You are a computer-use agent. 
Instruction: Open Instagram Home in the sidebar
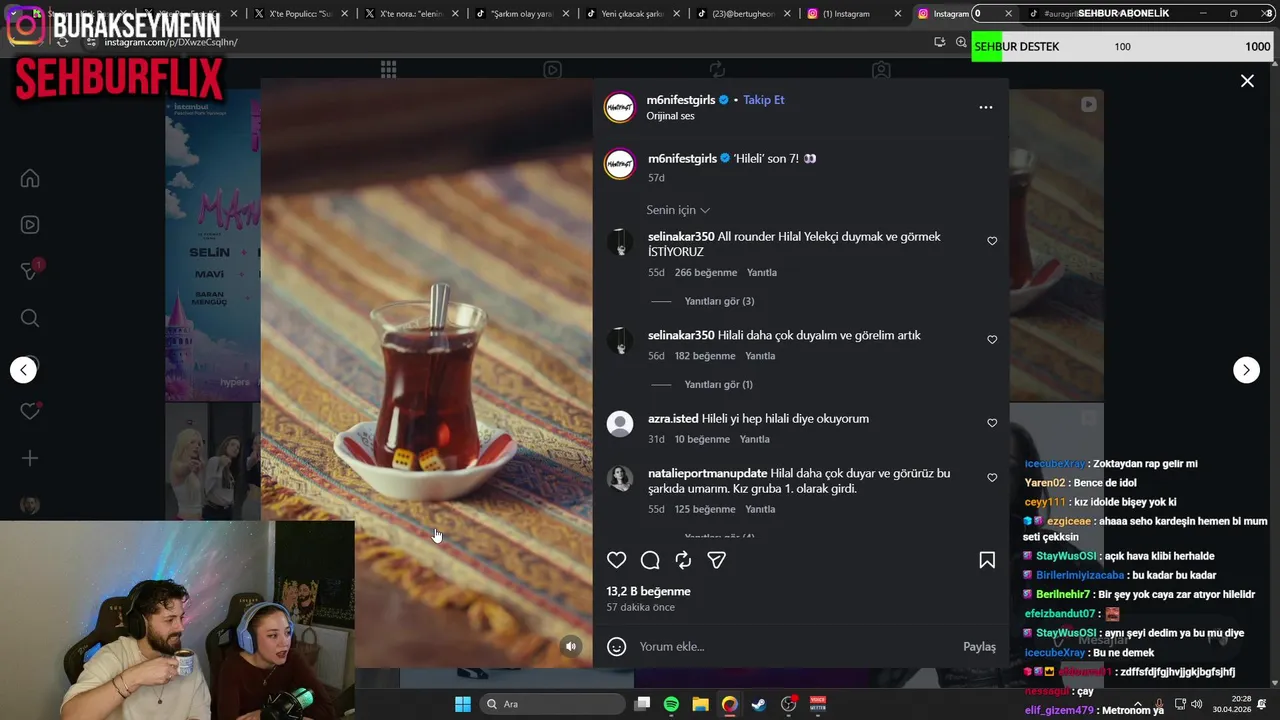pos(30,178)
